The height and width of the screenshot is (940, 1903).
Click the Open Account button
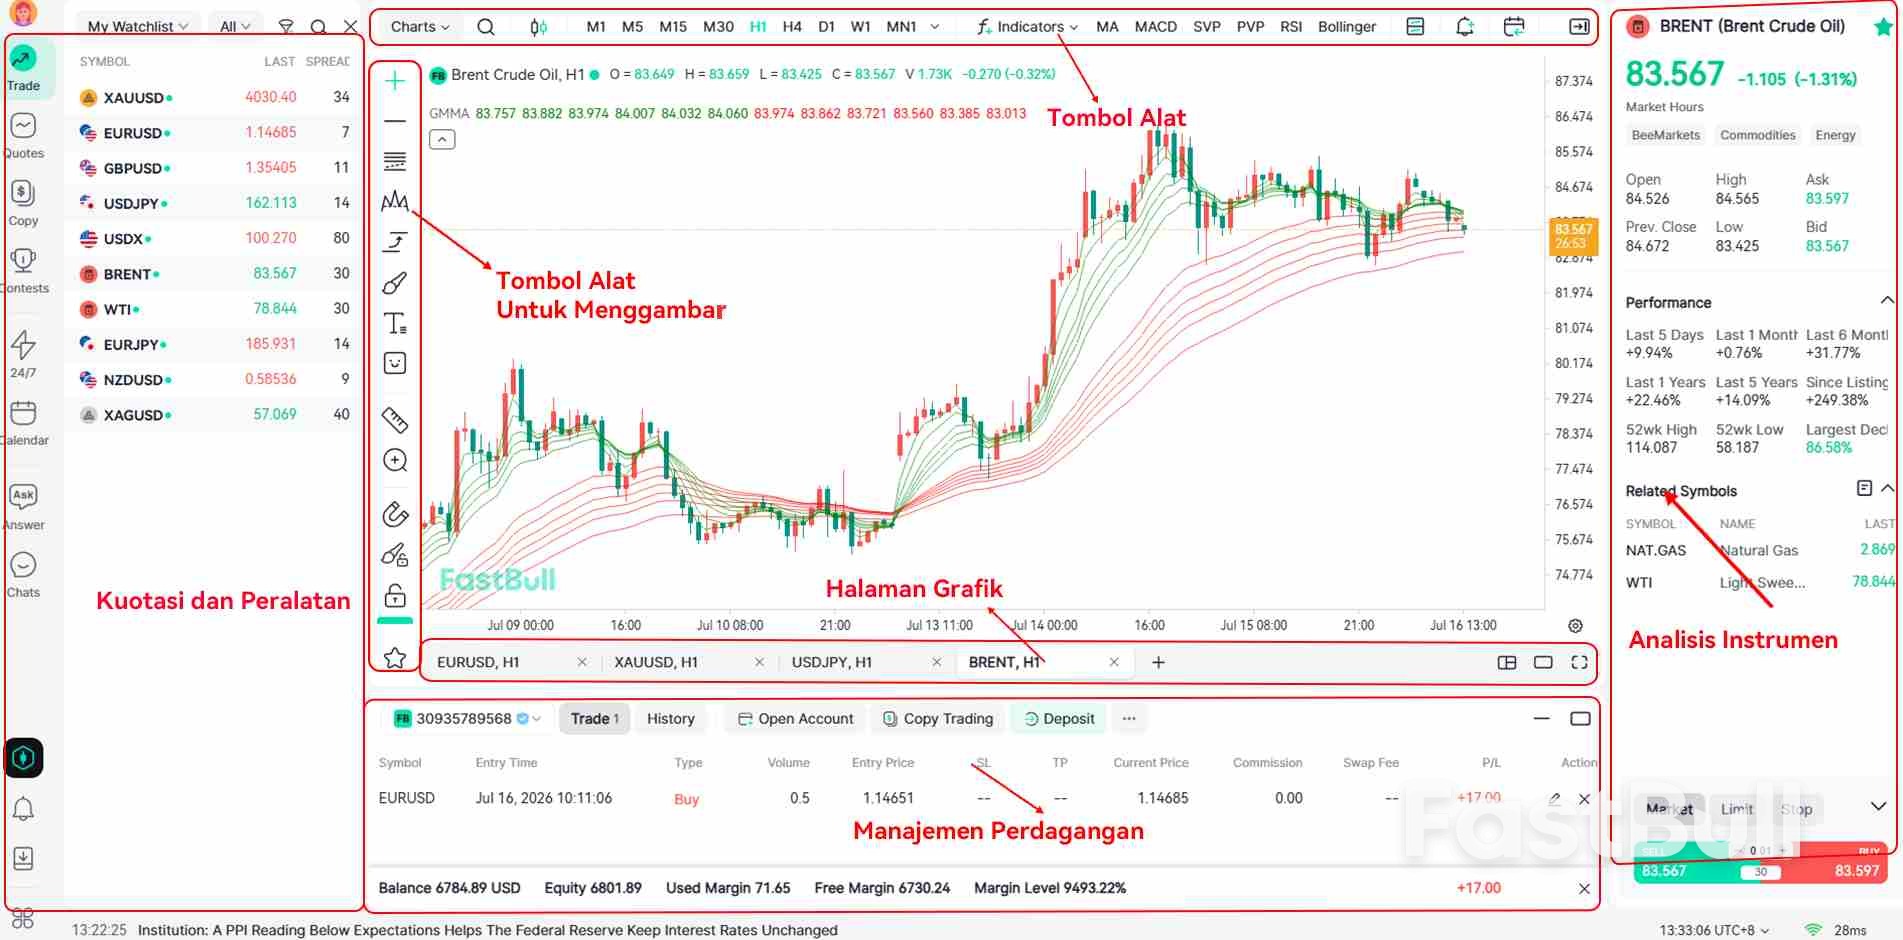(x=796, y=719)
